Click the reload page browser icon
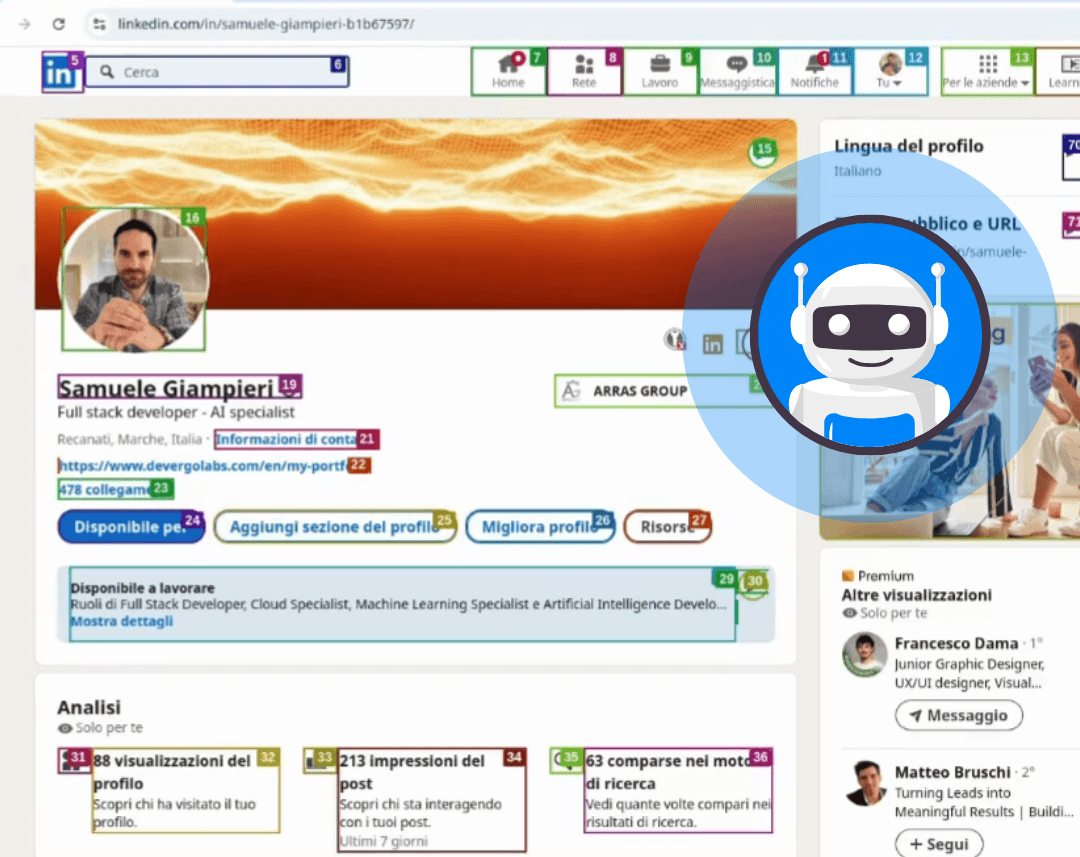 tap(59, 24)
